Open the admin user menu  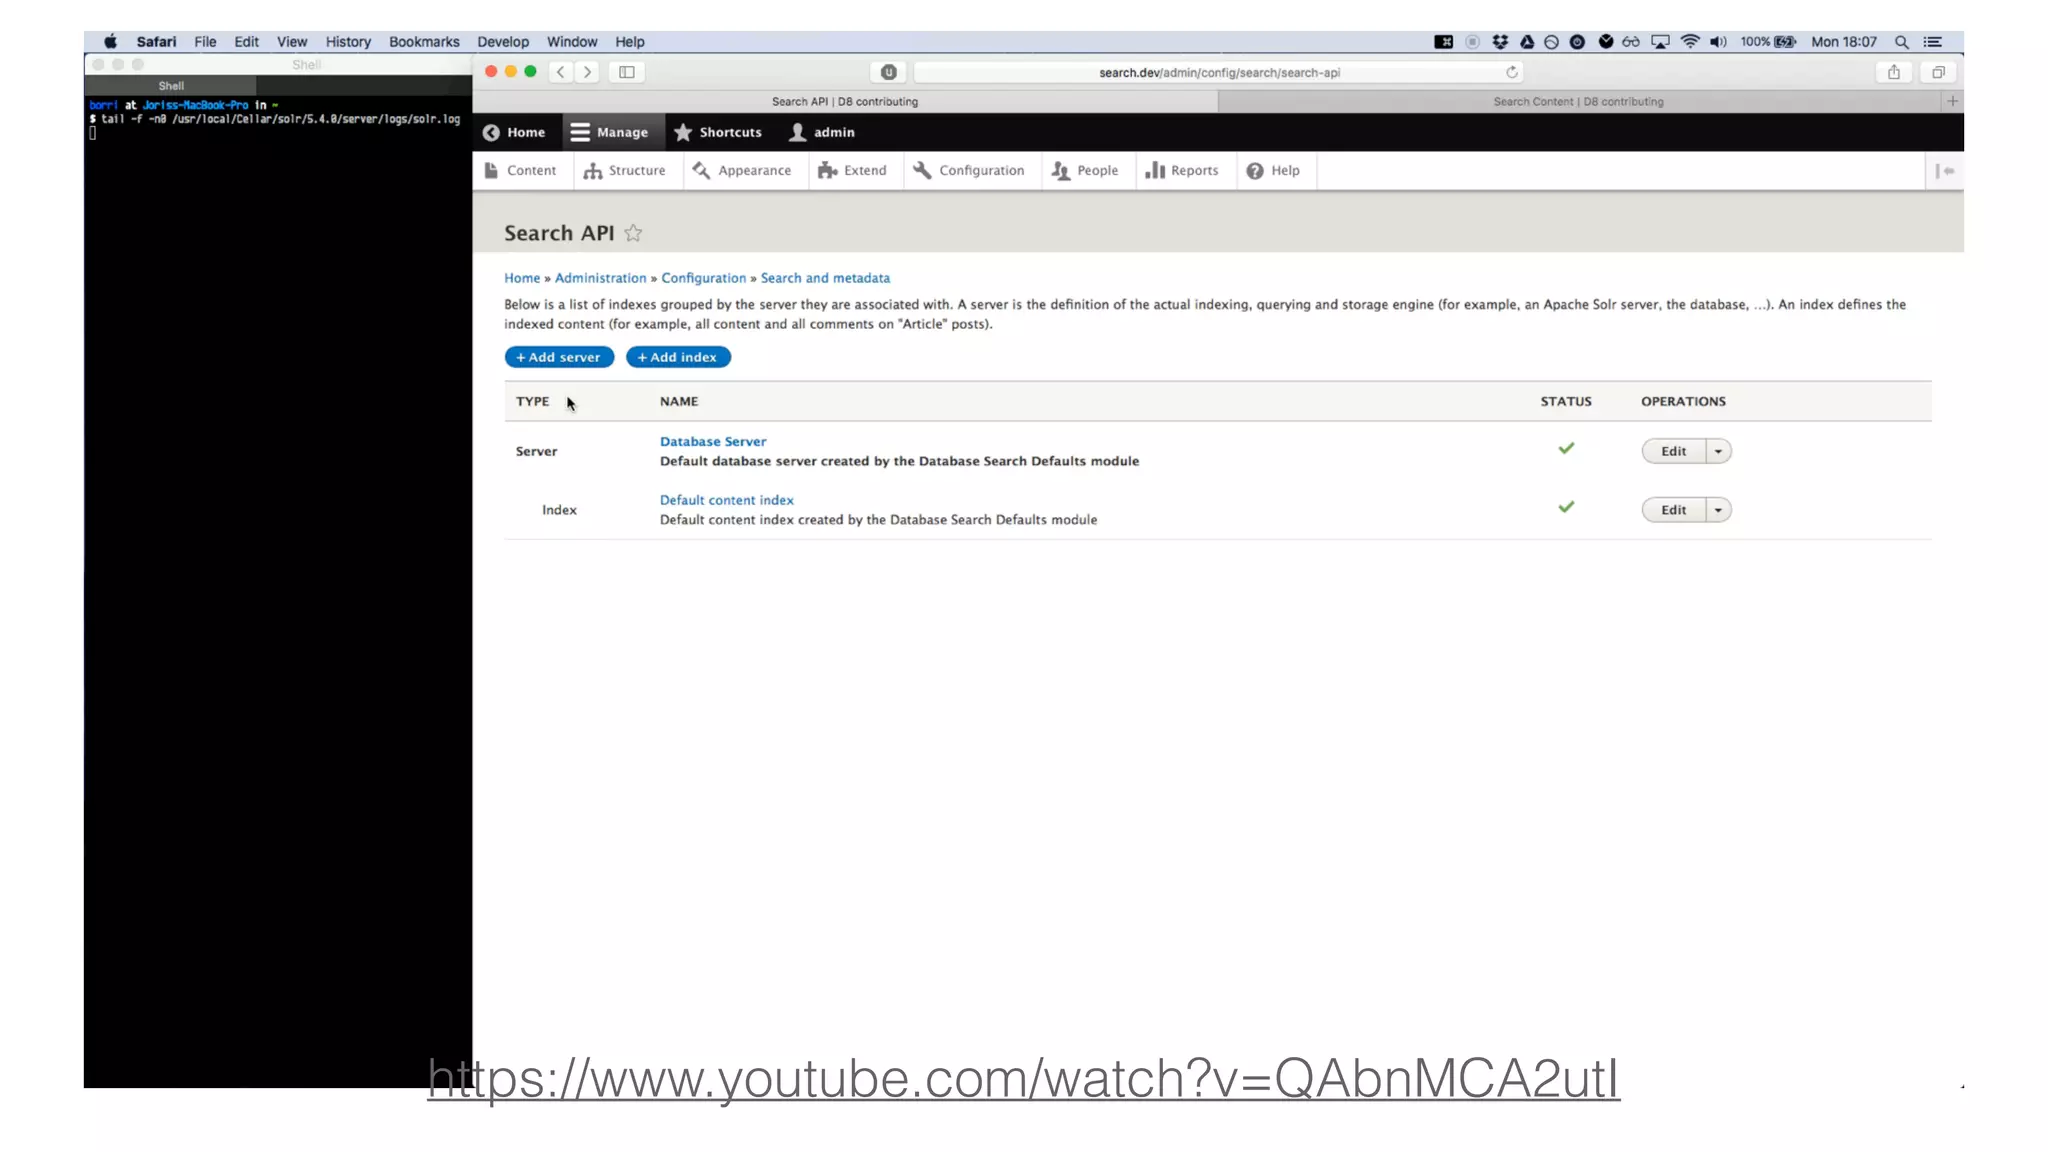(822, 132)
